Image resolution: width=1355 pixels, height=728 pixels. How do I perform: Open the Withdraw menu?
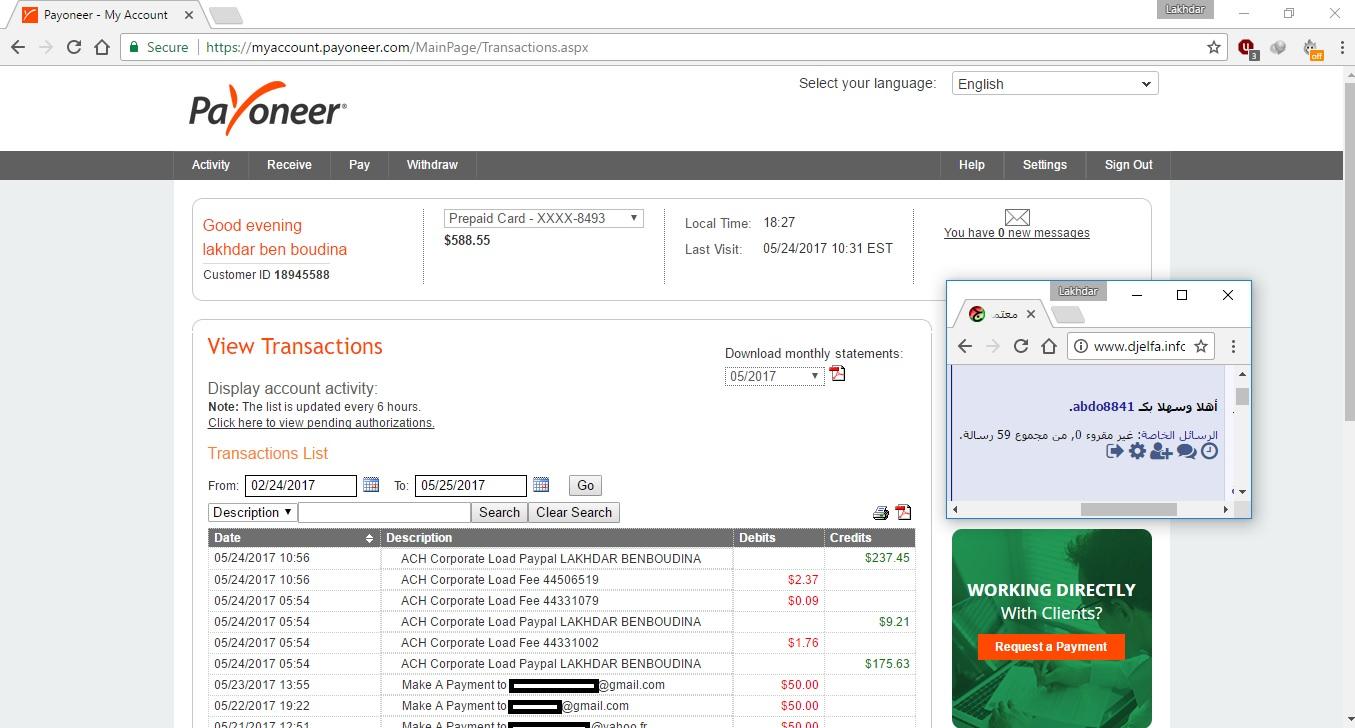(432, 165)
